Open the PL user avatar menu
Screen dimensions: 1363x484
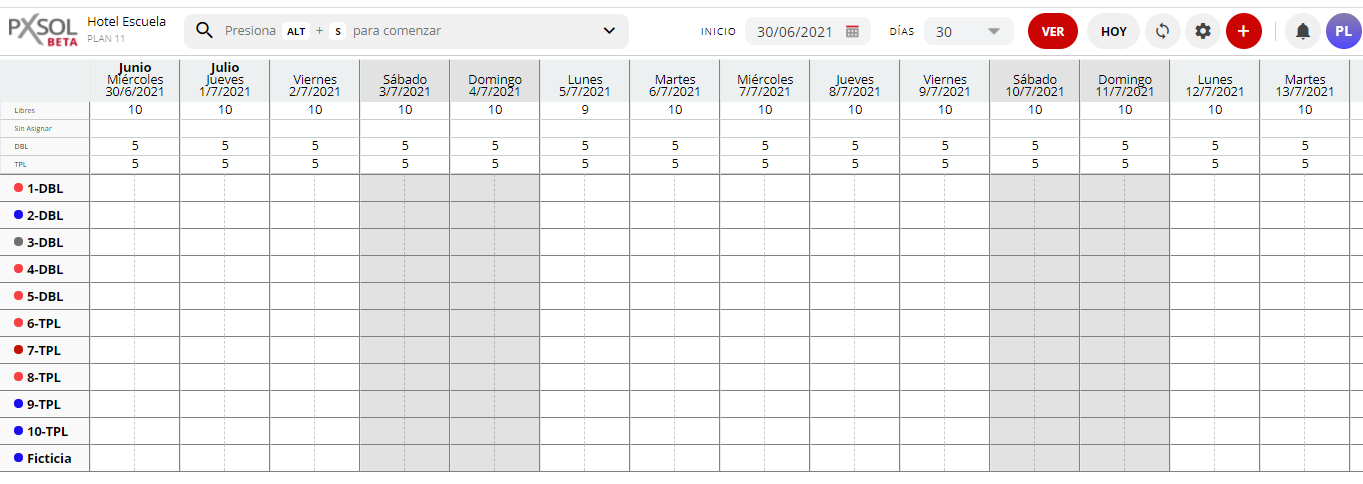tap(1343, 31)
